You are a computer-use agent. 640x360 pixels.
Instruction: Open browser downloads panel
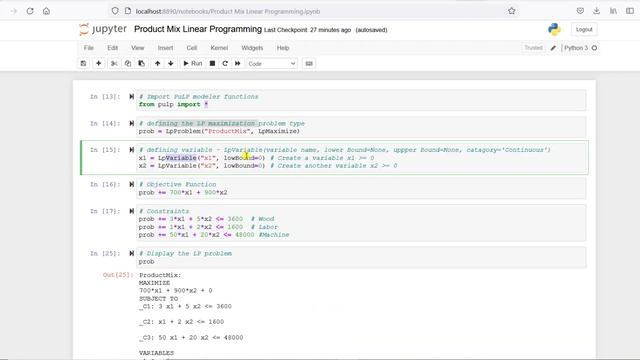[596, 11]
